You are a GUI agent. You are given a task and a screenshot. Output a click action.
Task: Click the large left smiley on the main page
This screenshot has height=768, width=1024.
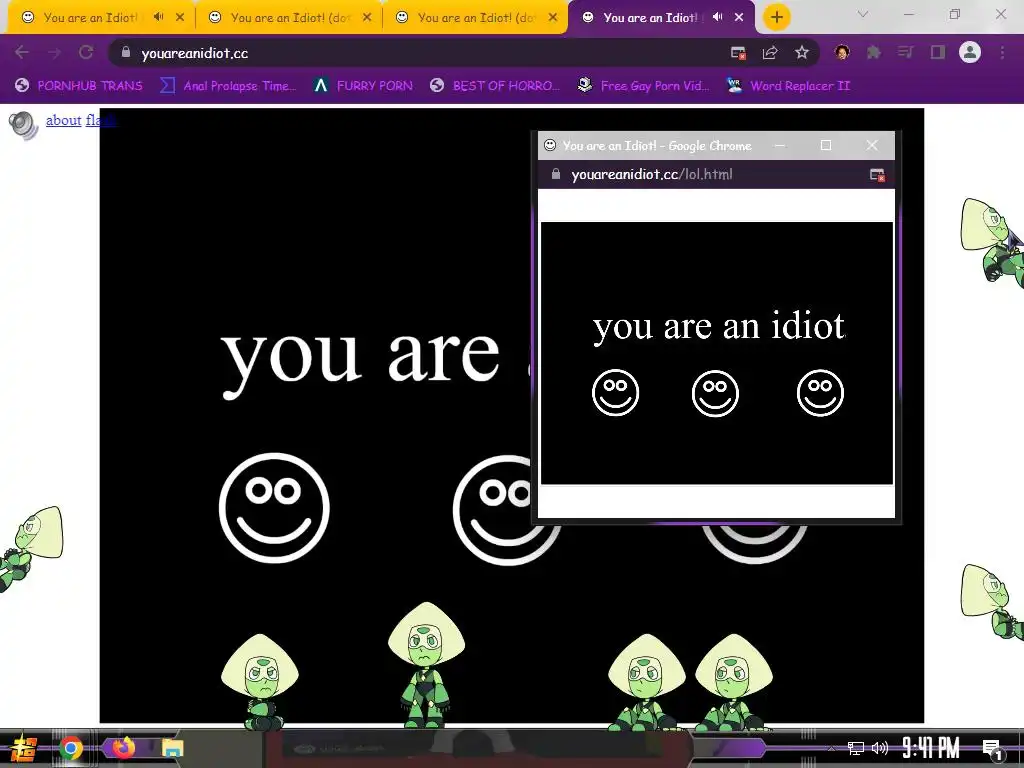[x=274, y=507]
